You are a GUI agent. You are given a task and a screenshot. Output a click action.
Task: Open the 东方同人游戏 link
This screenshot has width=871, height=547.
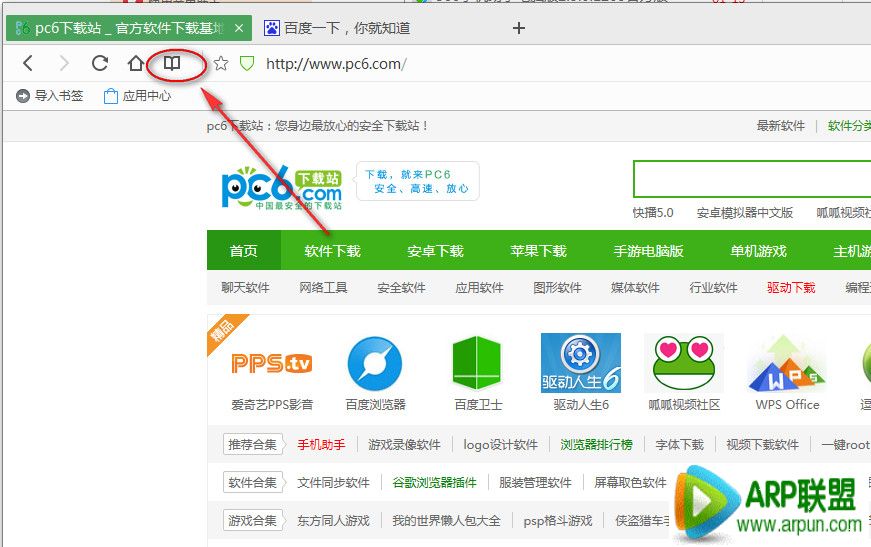pos(333,521)
